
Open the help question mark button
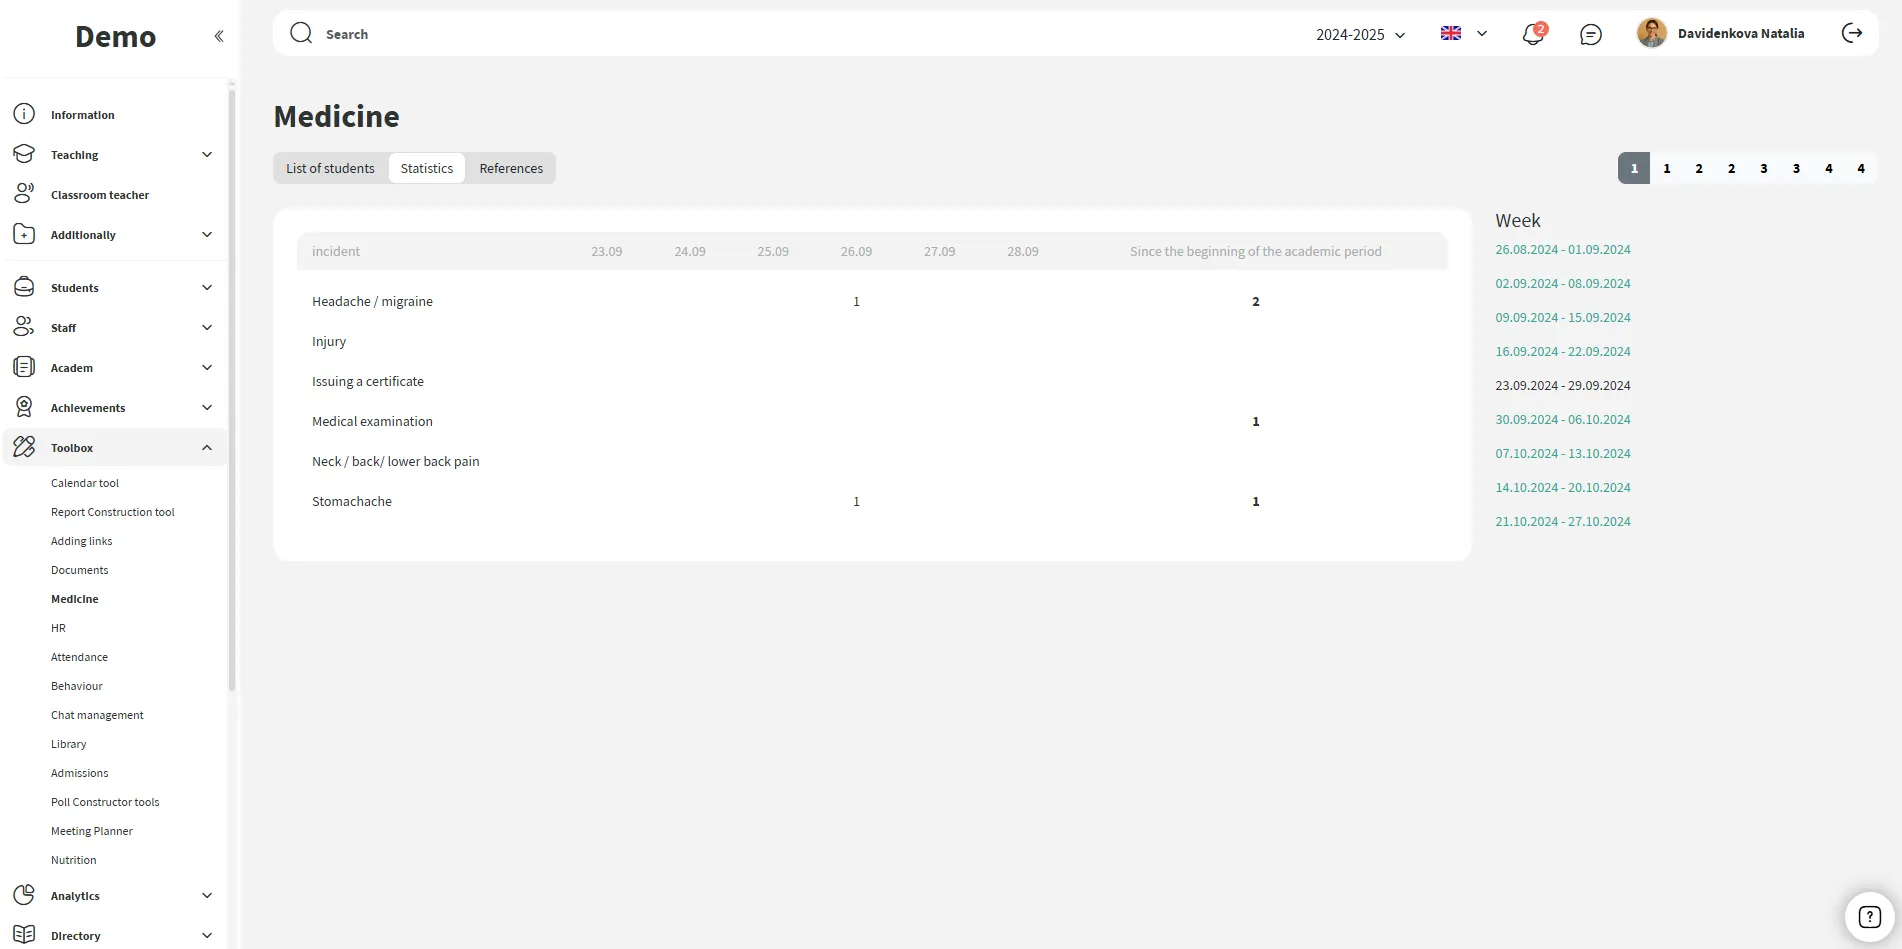point(1869,916)
